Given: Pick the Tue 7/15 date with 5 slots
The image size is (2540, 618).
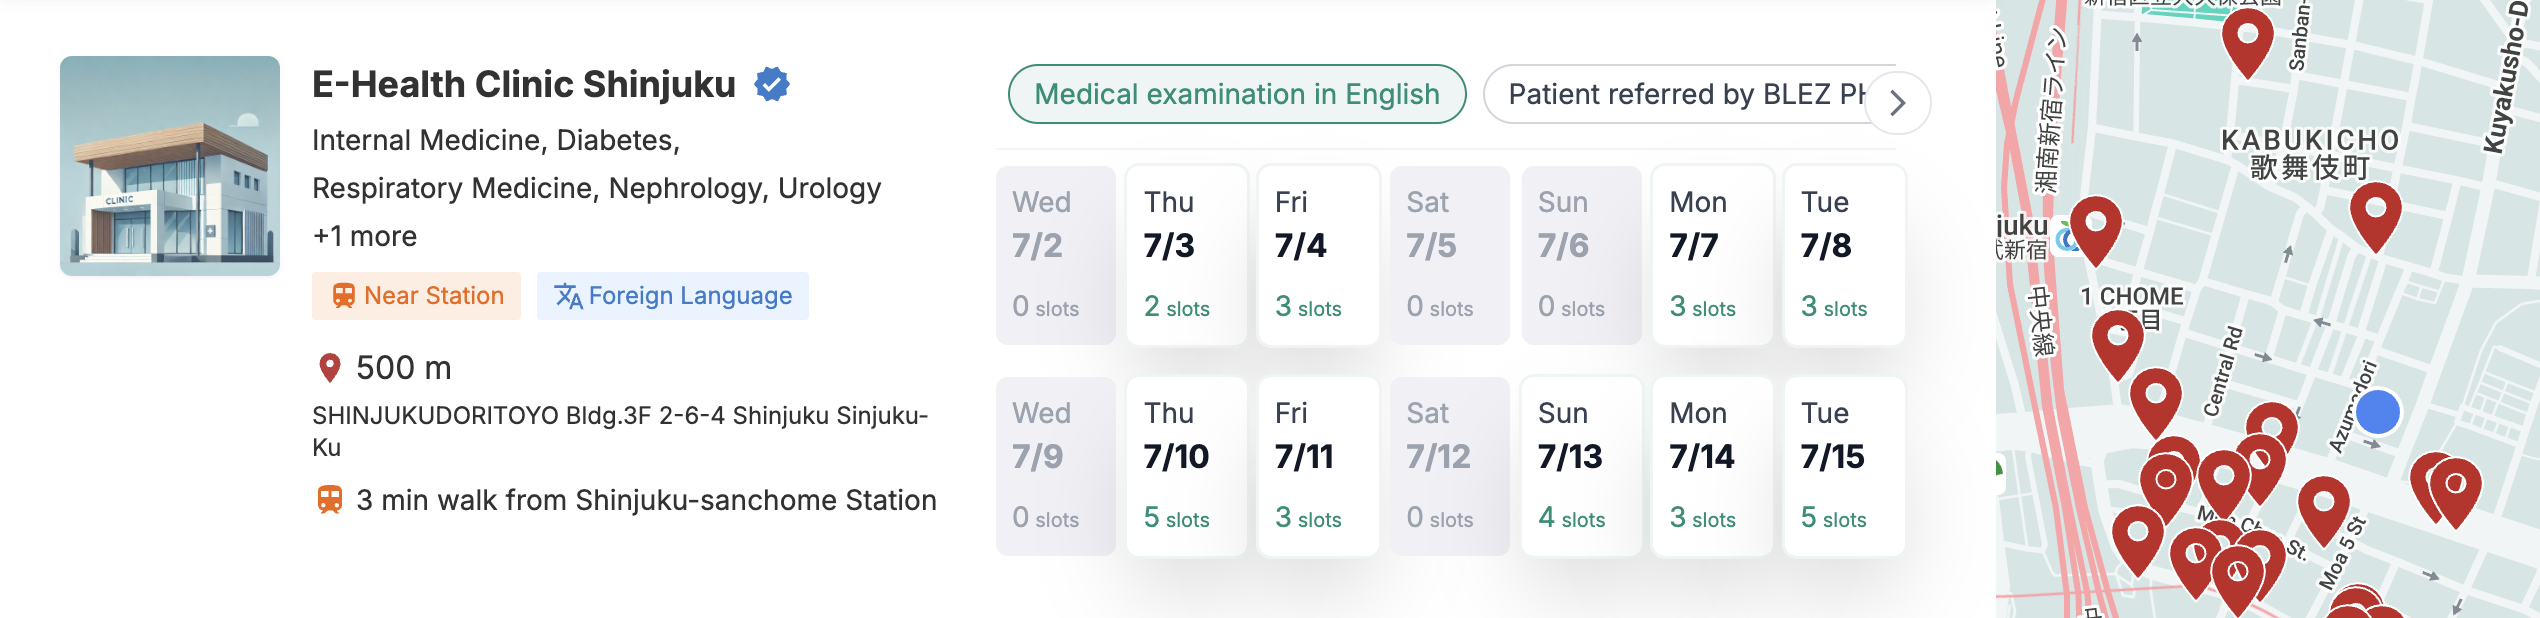Looking at the screenshot, I should click(x=1843, y=467).
